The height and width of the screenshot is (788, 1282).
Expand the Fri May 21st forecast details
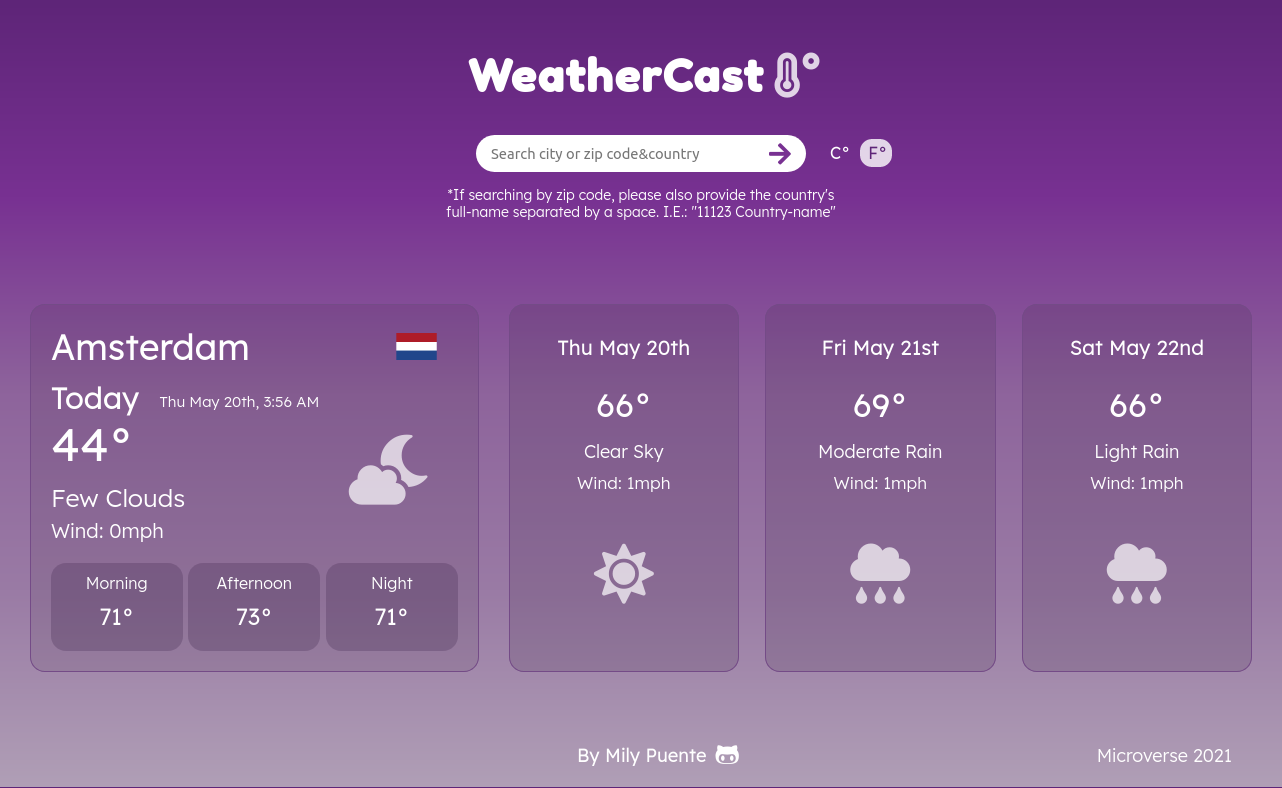coord(880,487)
